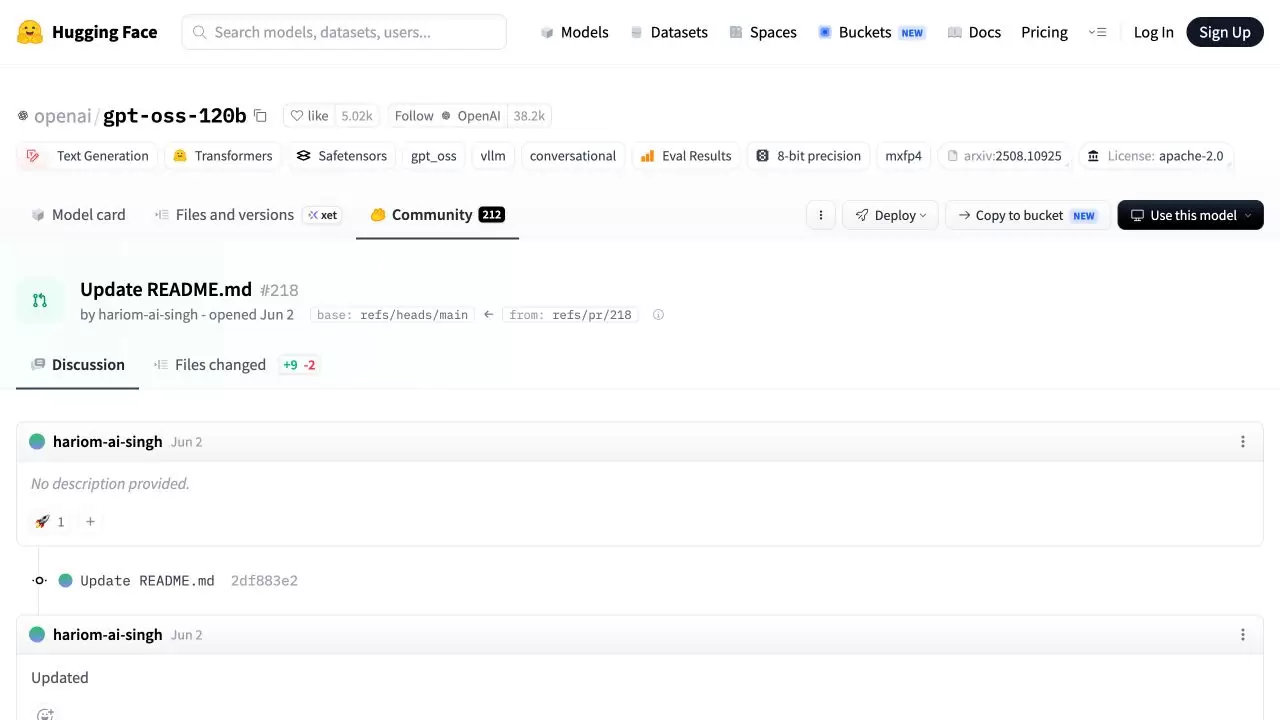Screen dimensions: 1280x720
Task: Switch to Files and versions tab
Action: click(248, 215)
